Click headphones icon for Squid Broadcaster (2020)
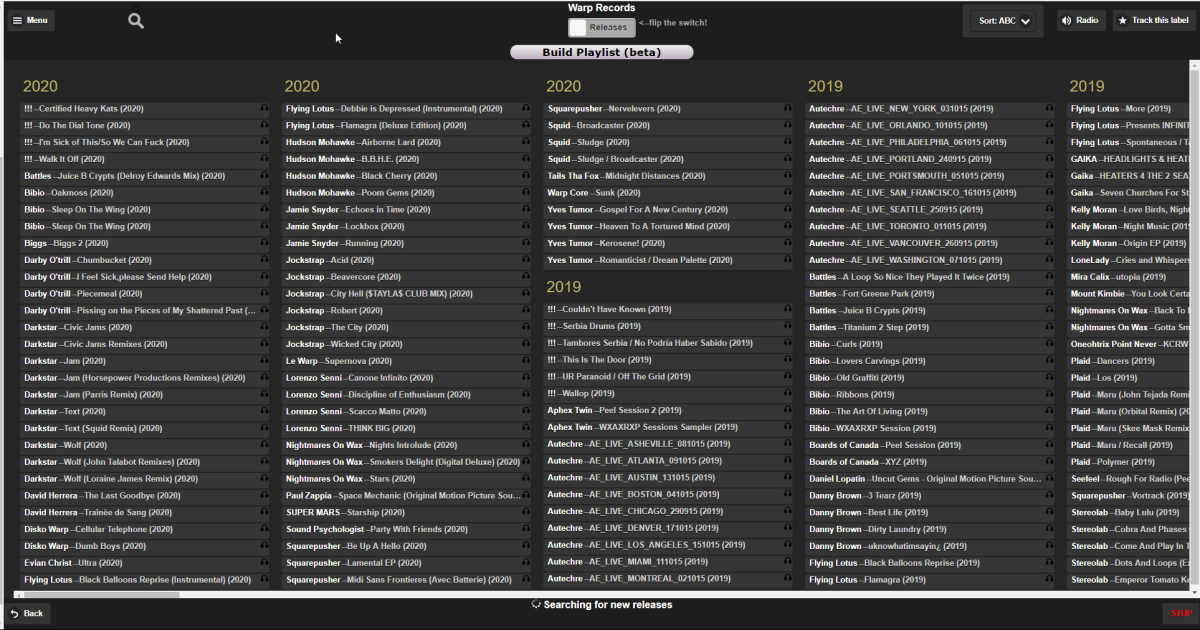The image size is (1200, 630). [x=788, y=125]
